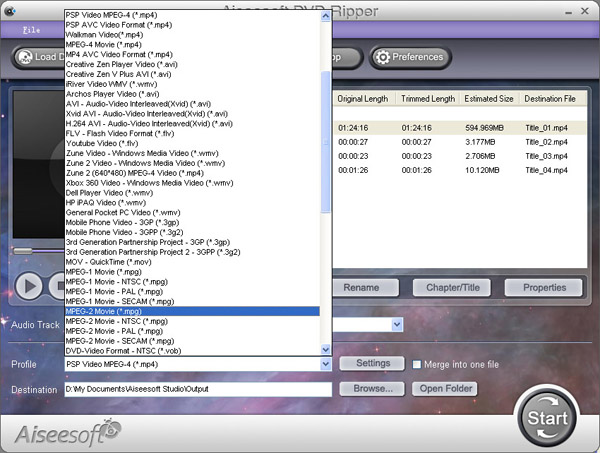600x453 pixels.
Task: Select Archos Player Video (*.avi)
Action: pyautogui.click(x=192, y=94)
